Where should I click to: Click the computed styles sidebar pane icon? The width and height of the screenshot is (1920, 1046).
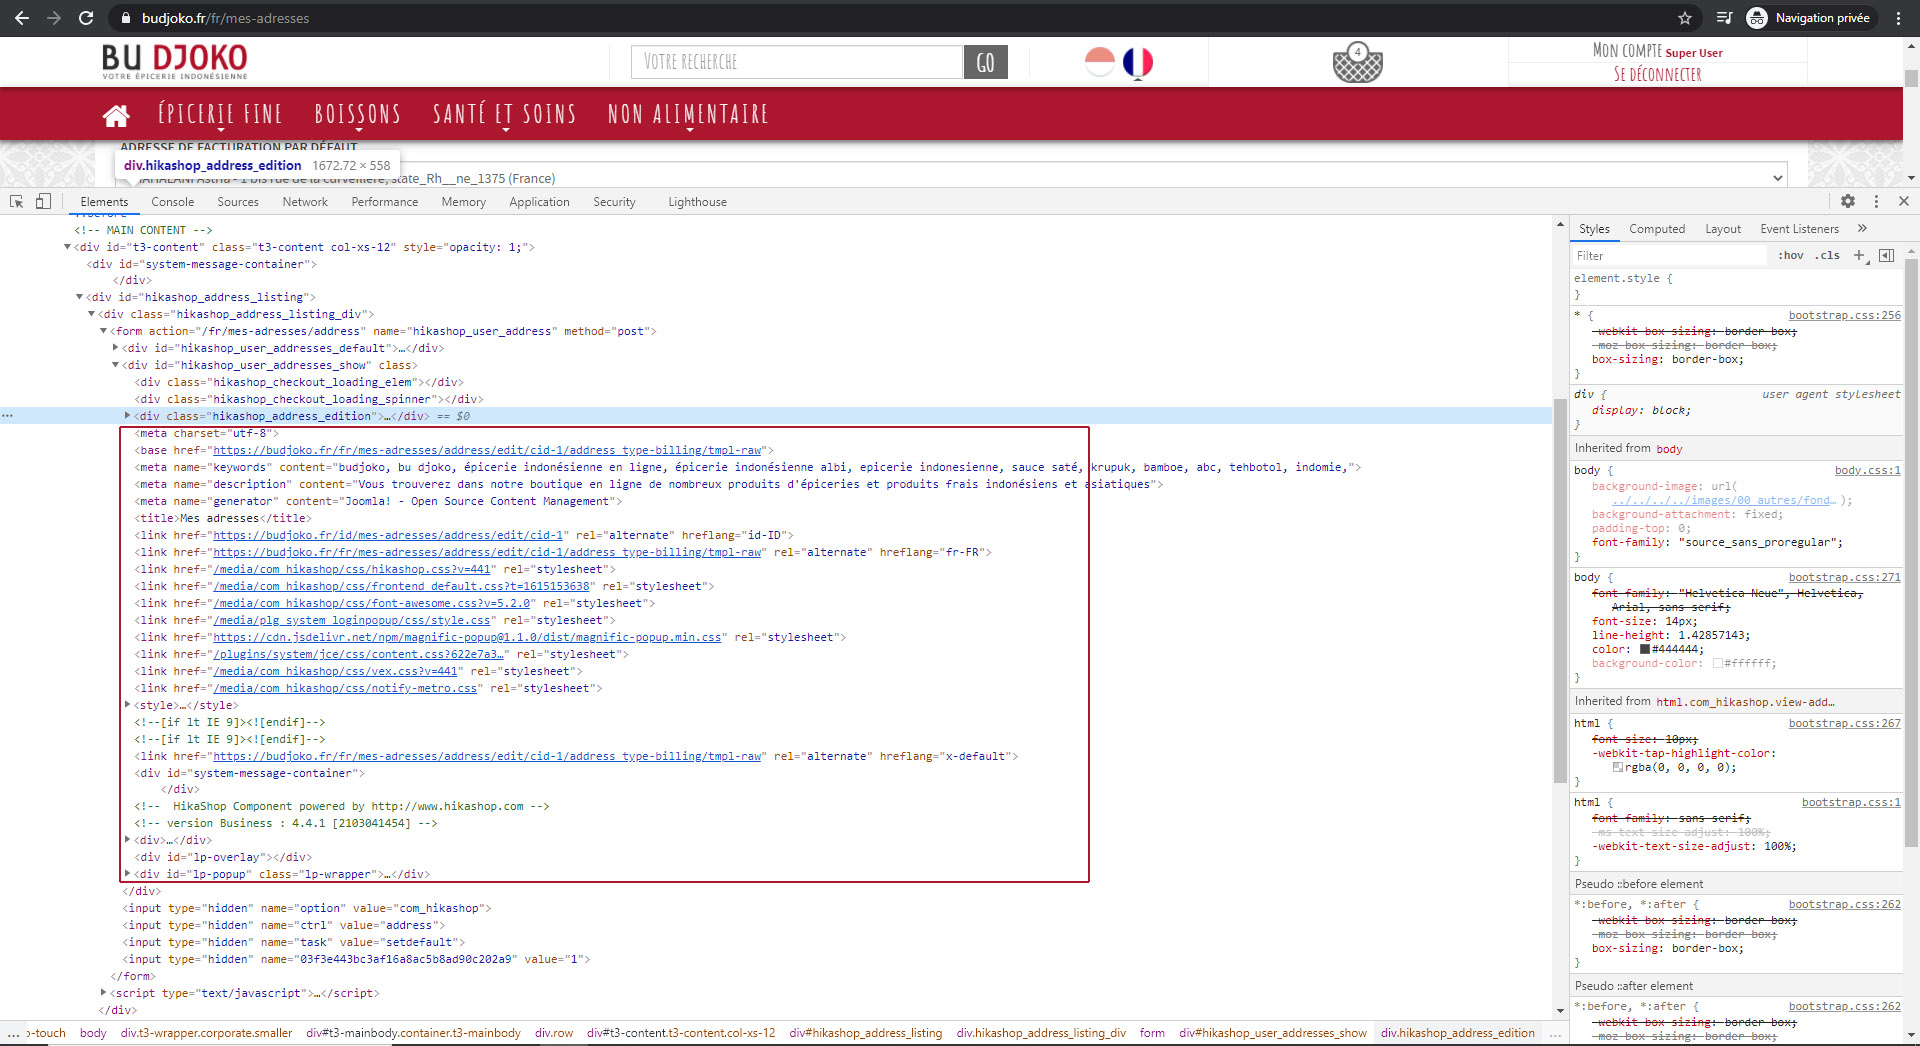(1886, 255)
